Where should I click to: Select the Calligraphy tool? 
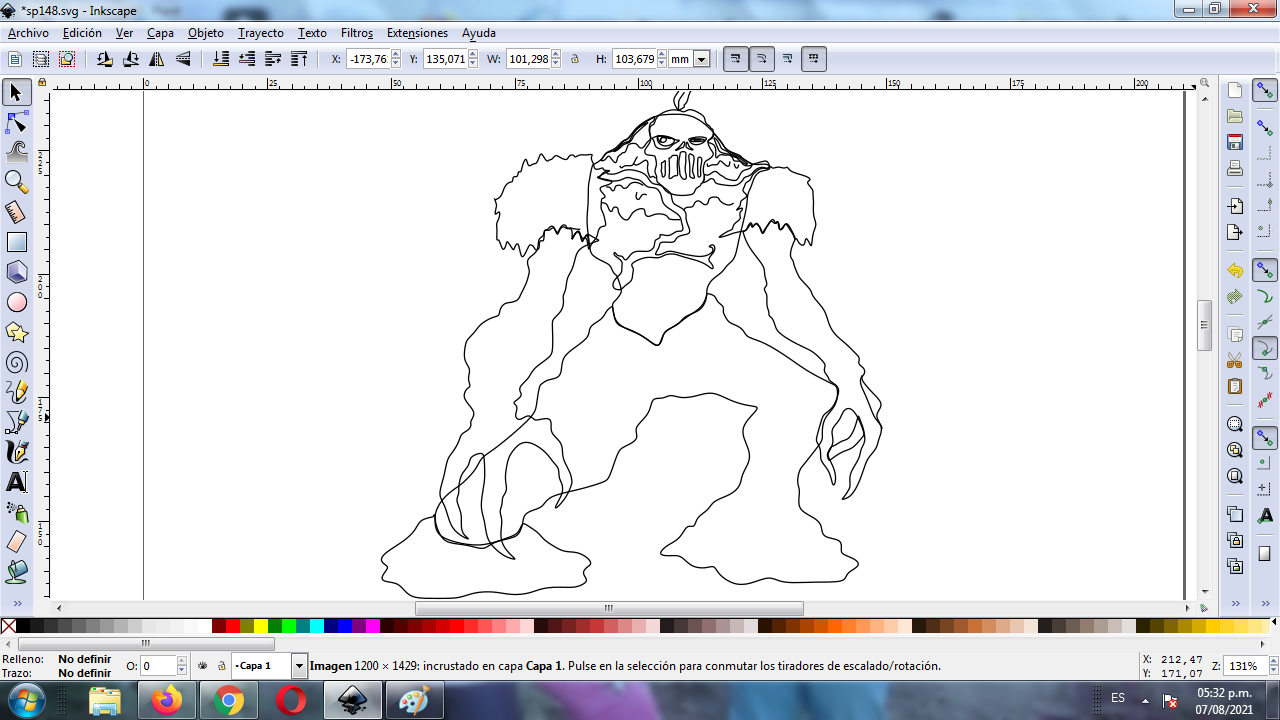pyautogui.click(x=16, y=452)
